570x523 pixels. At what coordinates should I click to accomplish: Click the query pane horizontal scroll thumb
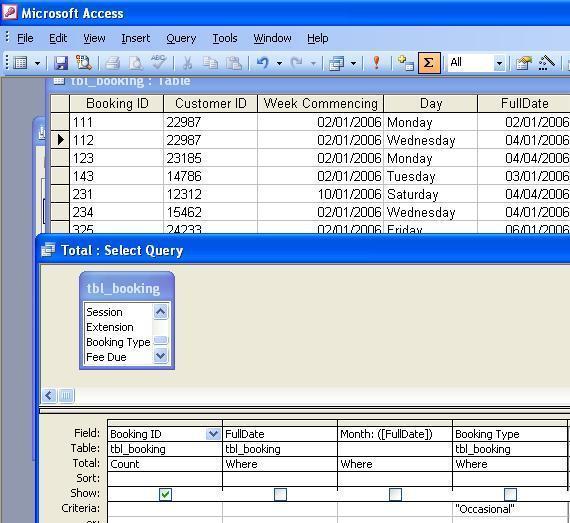tap(66, 395)
